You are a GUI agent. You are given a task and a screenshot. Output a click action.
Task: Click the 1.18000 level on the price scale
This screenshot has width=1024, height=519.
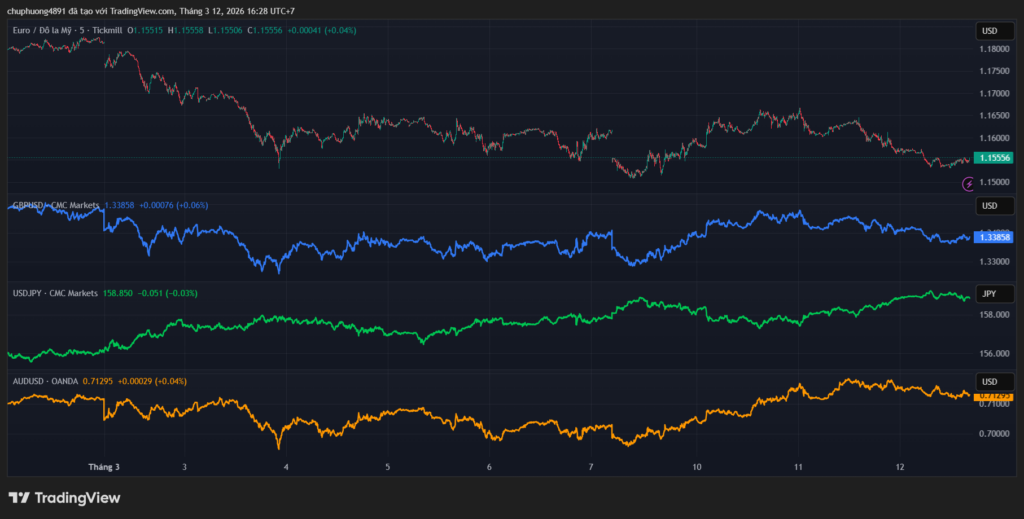993,49
